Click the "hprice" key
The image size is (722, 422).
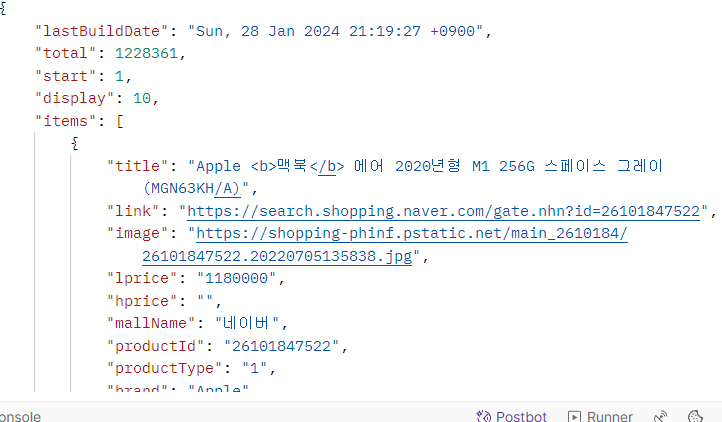142,301
